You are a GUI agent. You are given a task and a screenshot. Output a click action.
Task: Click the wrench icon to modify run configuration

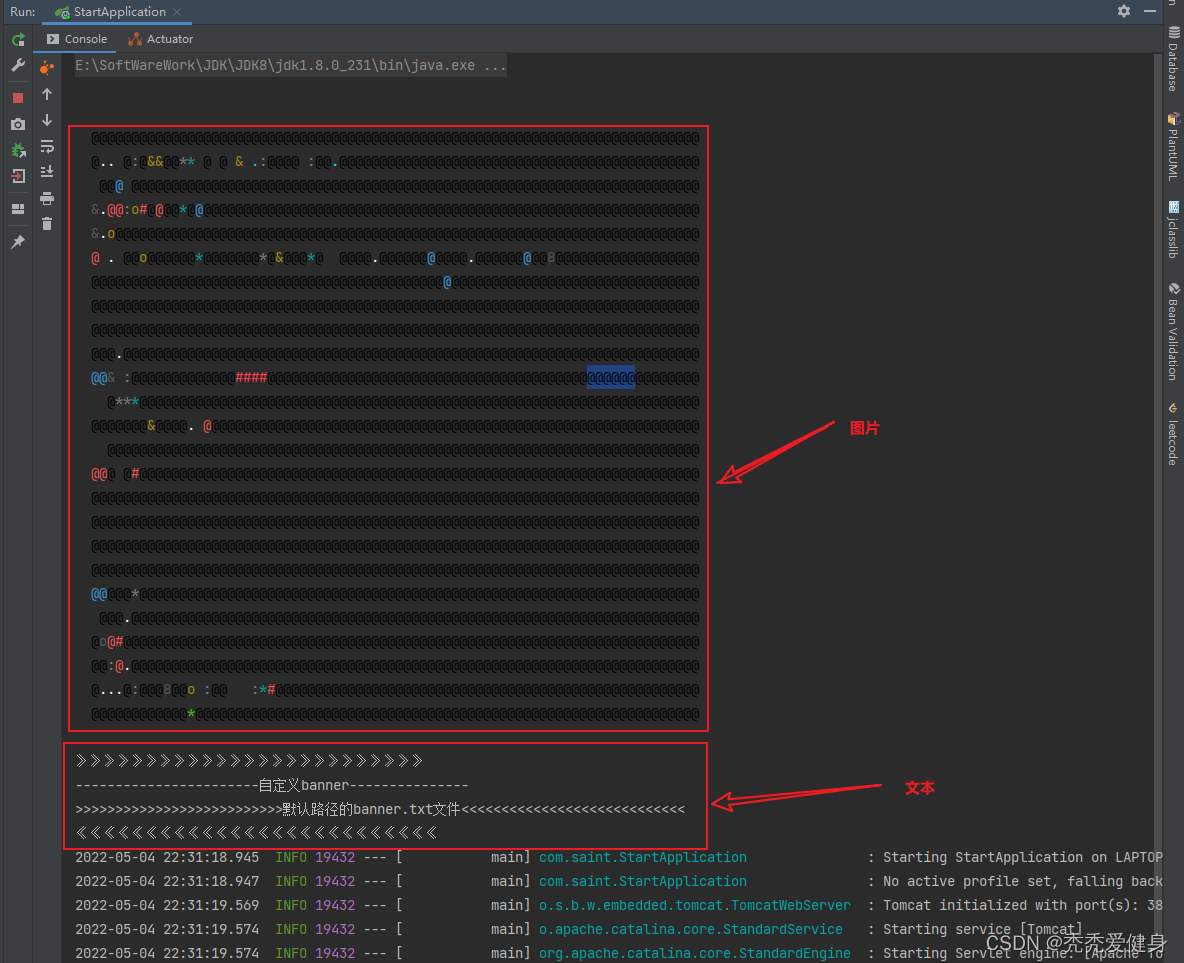coord(18,65)
